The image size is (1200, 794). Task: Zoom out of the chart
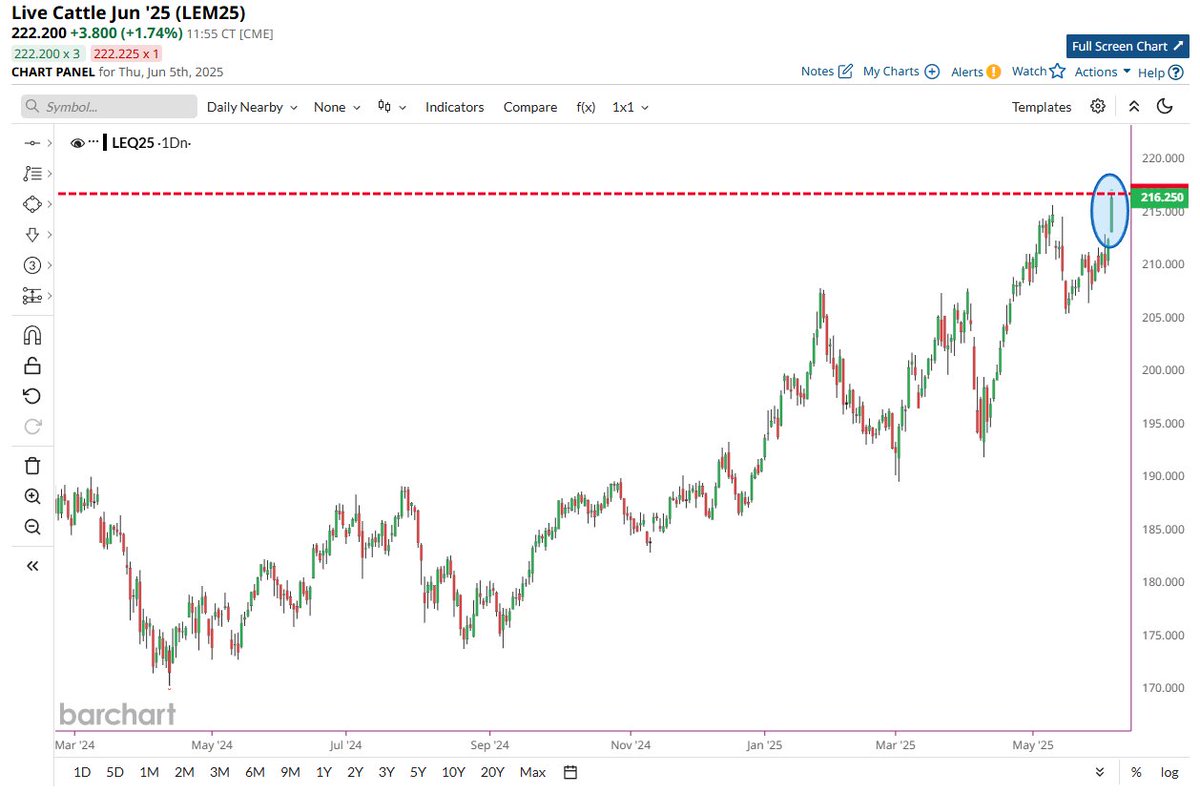32,527
